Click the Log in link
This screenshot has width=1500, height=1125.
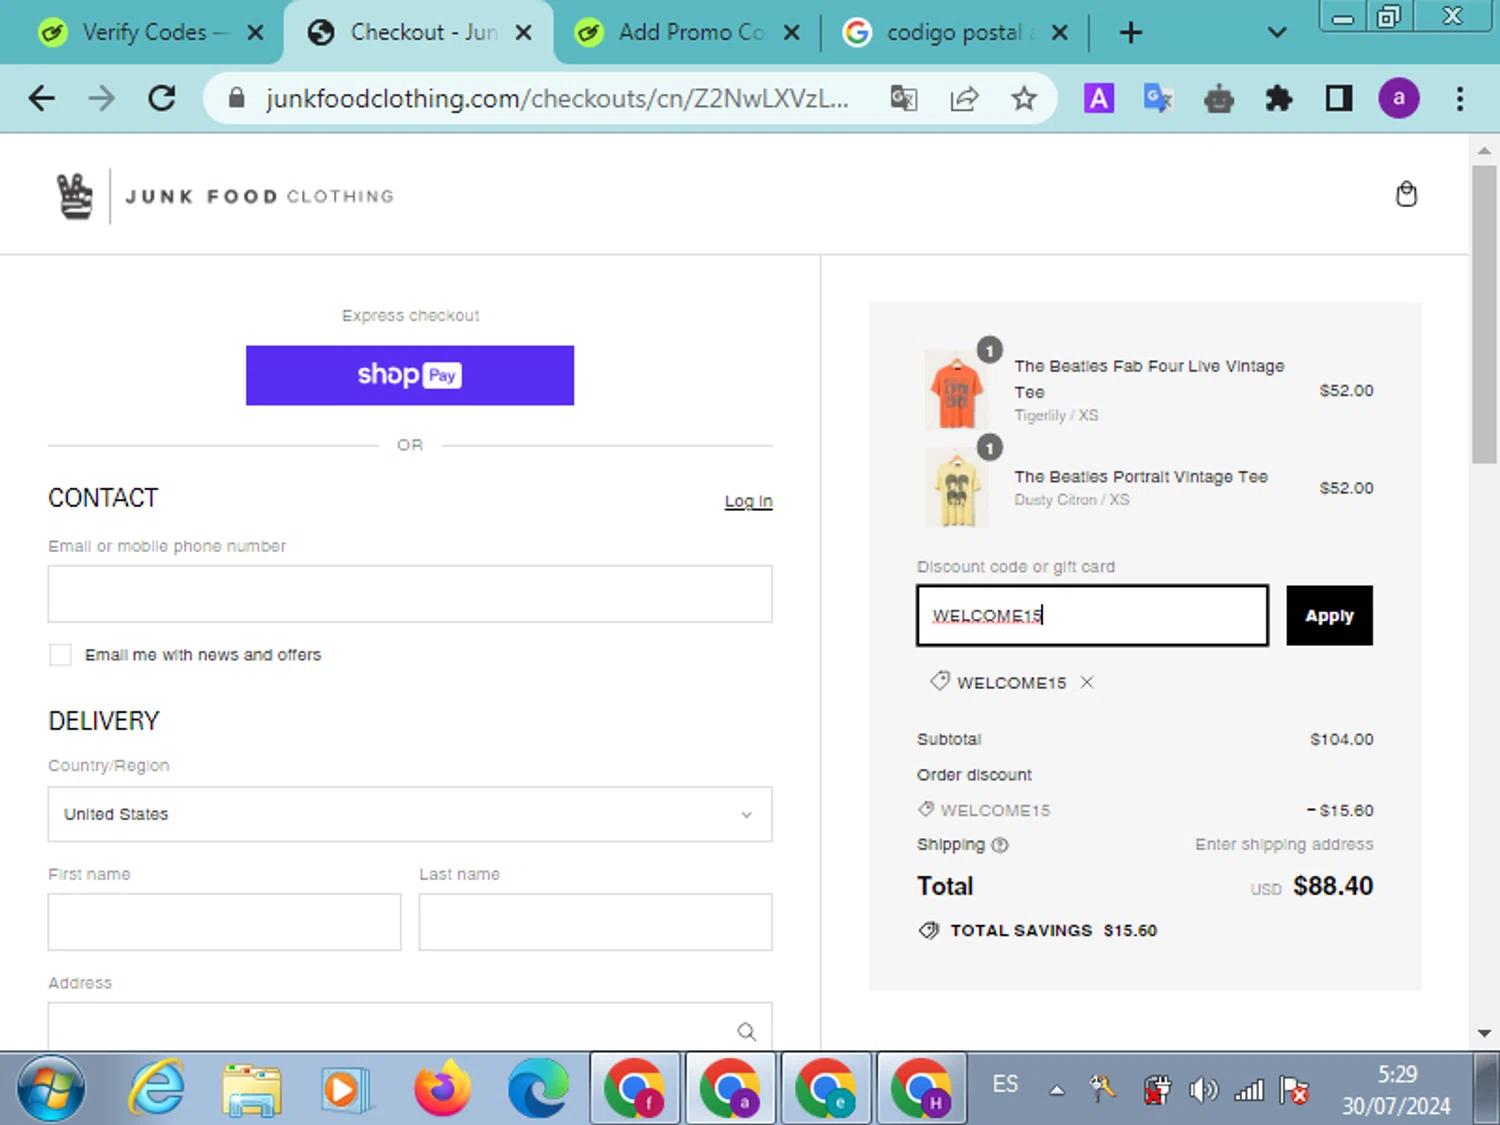click(748, 501)
